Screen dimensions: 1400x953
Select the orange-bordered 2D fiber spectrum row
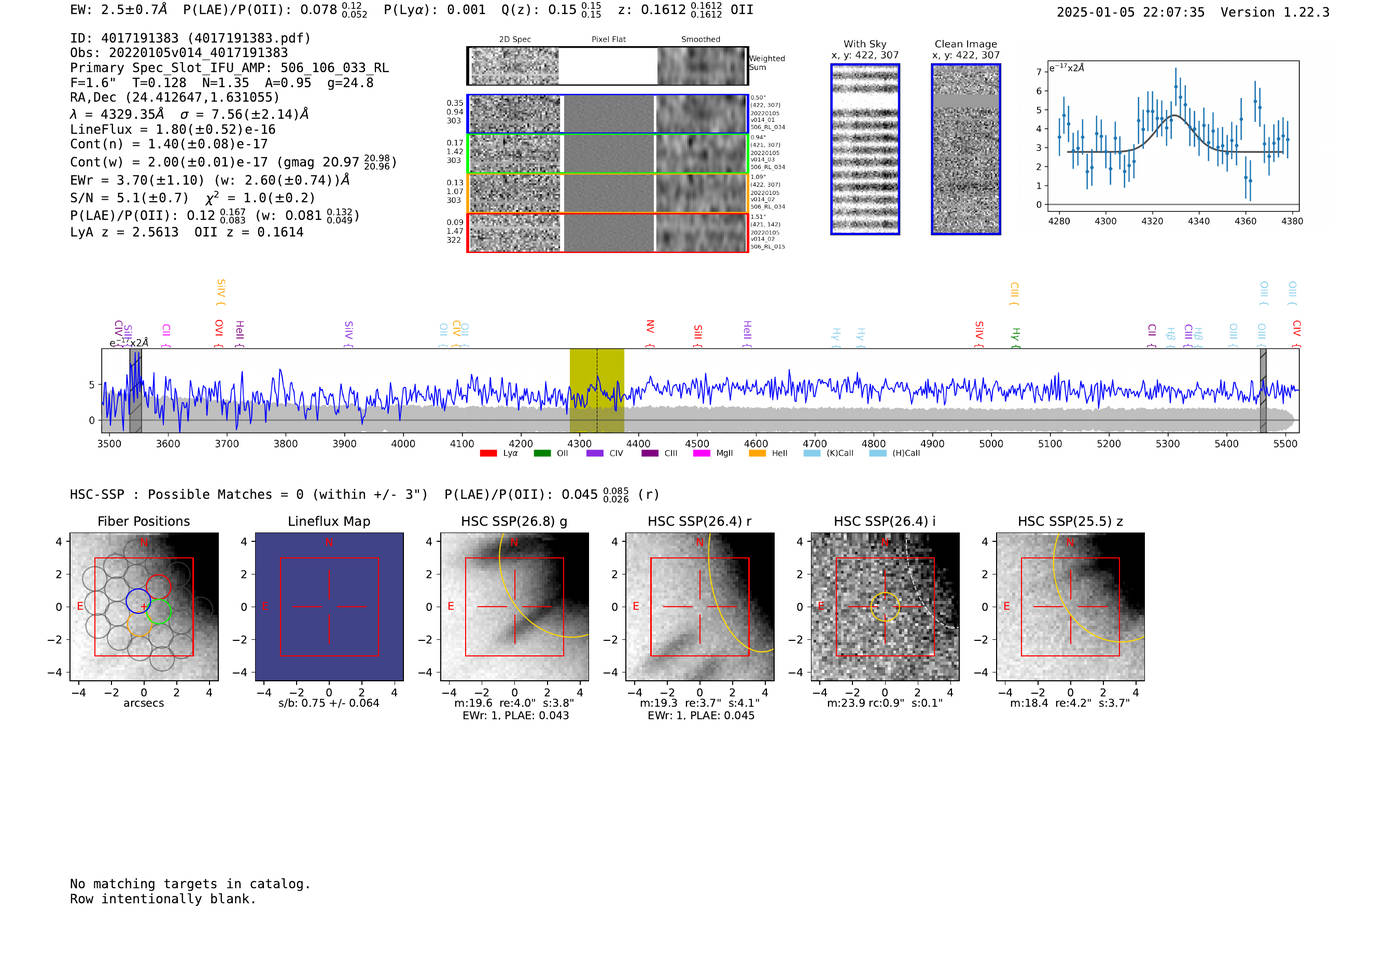[607, 193]
